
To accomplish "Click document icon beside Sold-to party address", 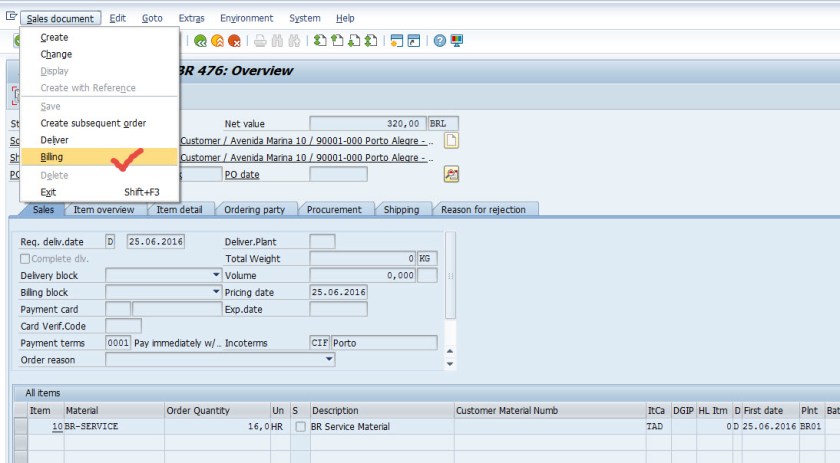I will tap(451, 140).
